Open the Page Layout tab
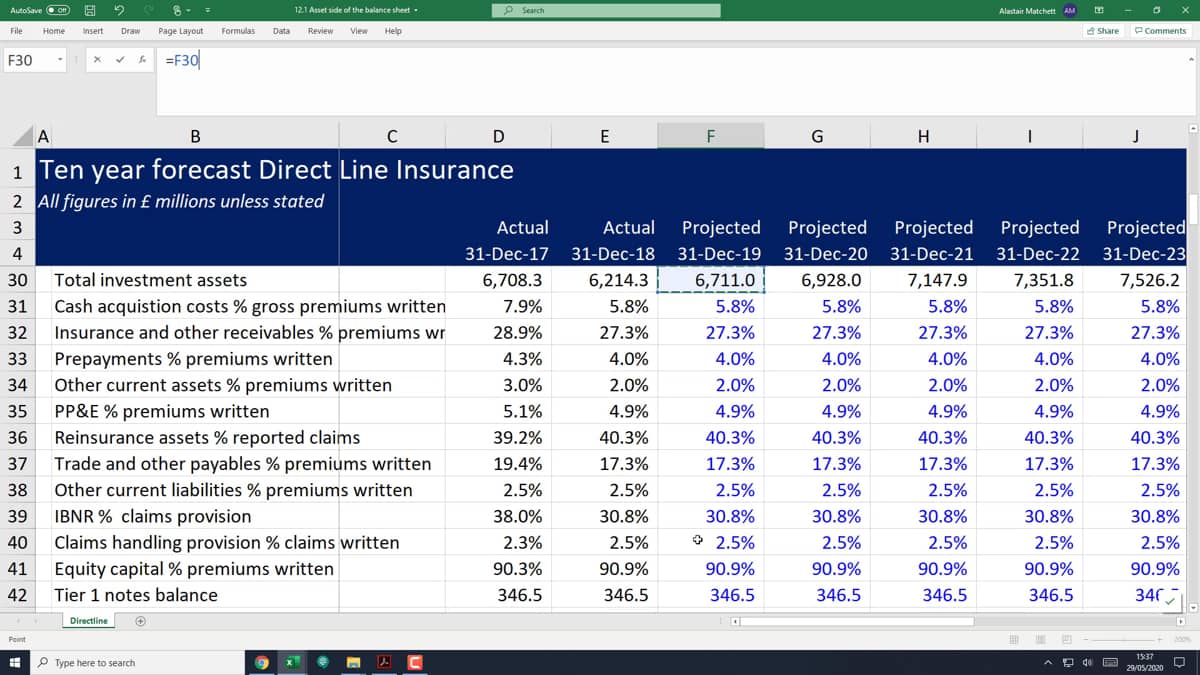 click(x=181, y=31)
